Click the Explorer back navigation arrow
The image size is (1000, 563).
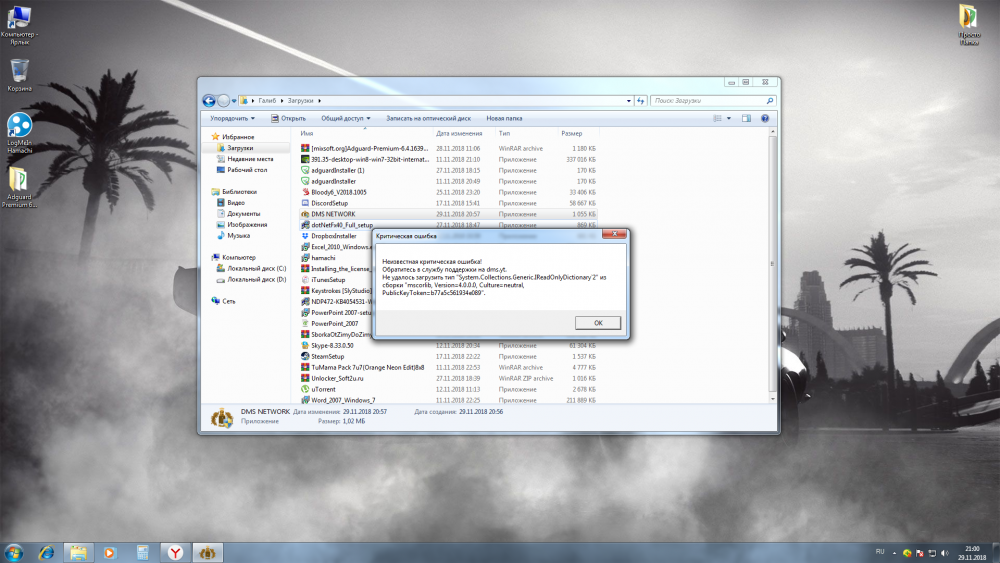(x=209, y=100)
